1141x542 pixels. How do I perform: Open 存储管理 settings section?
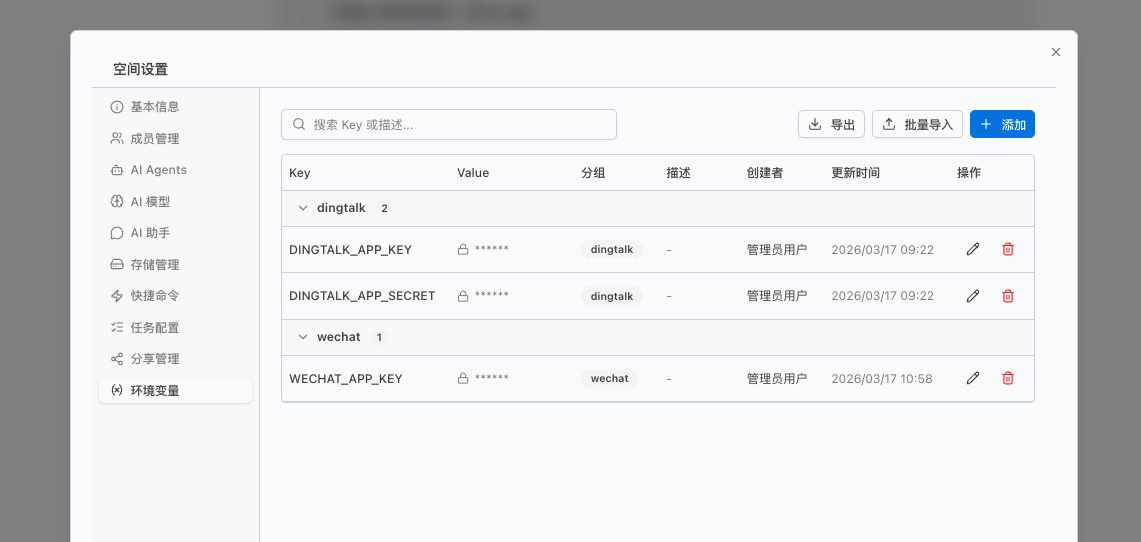[x=154, y=265]
